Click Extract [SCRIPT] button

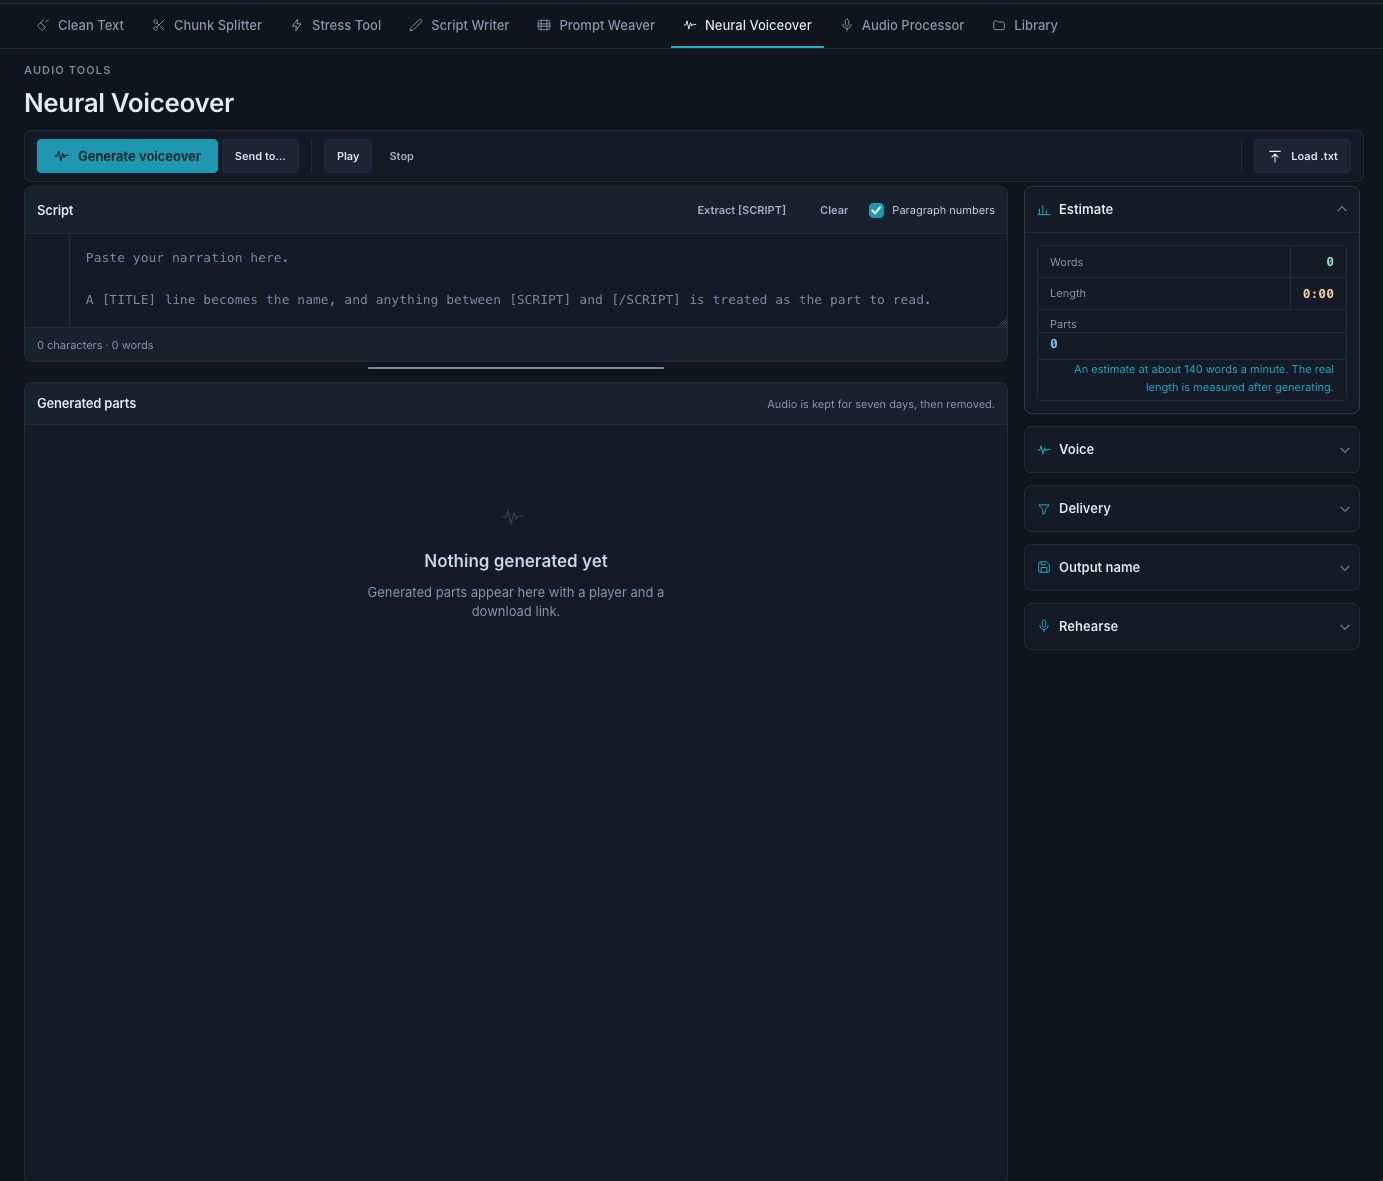pyautogui.click(x=741, y=210)
